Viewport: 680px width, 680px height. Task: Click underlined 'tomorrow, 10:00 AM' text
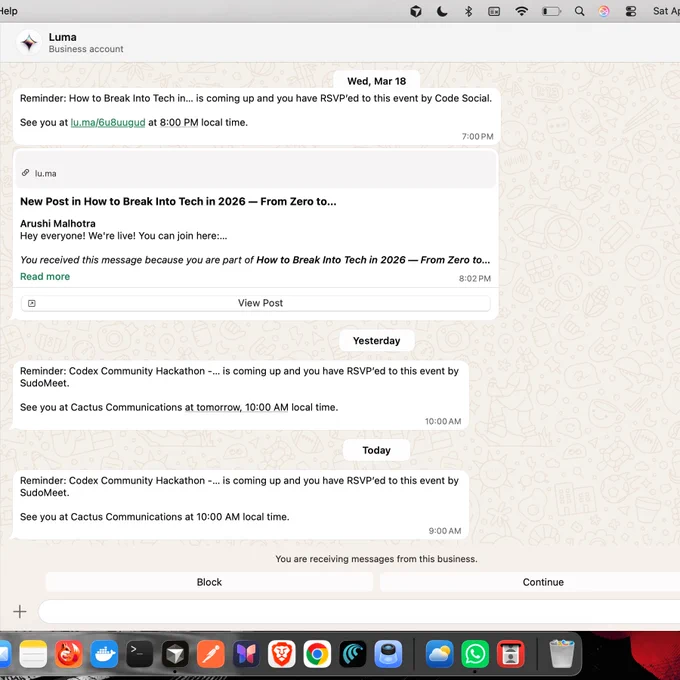pyautogui.click(x=237, y=407)
